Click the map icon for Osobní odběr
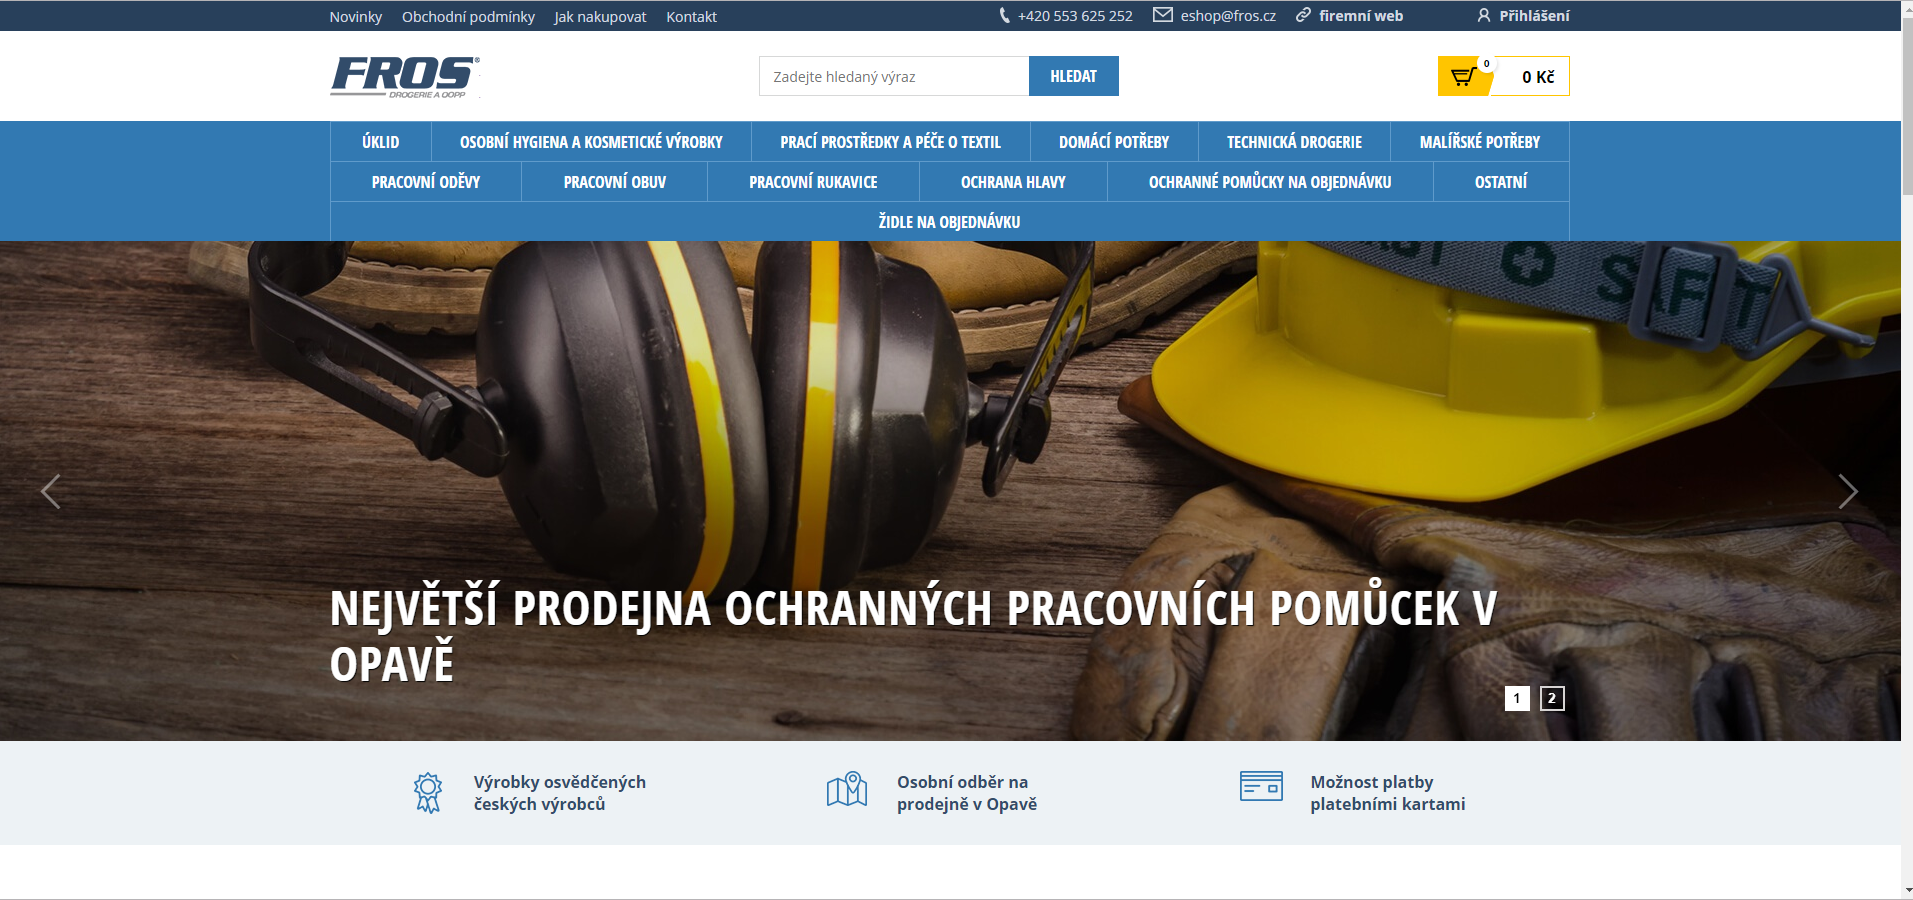 point(847,789)
